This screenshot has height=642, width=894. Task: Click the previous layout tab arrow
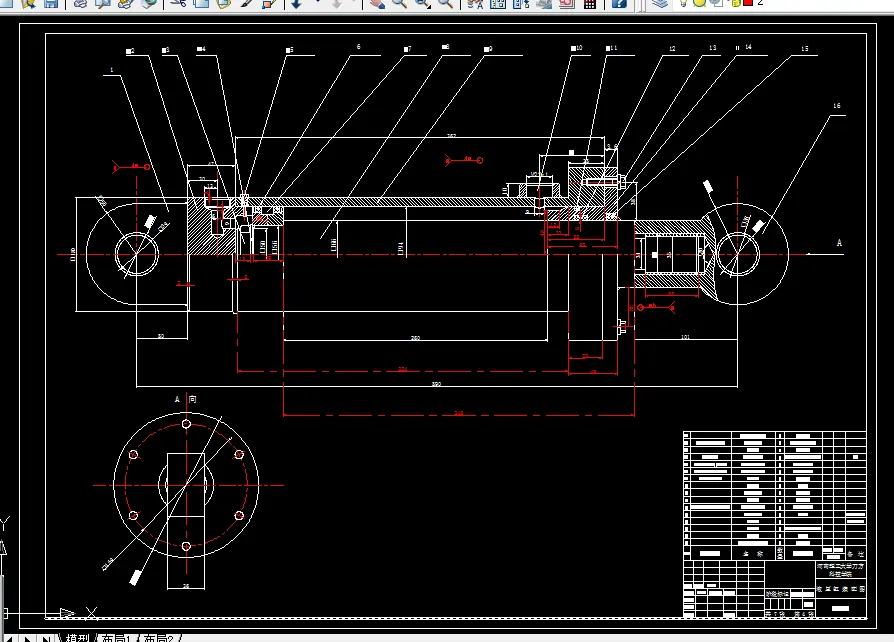[10, 638]
